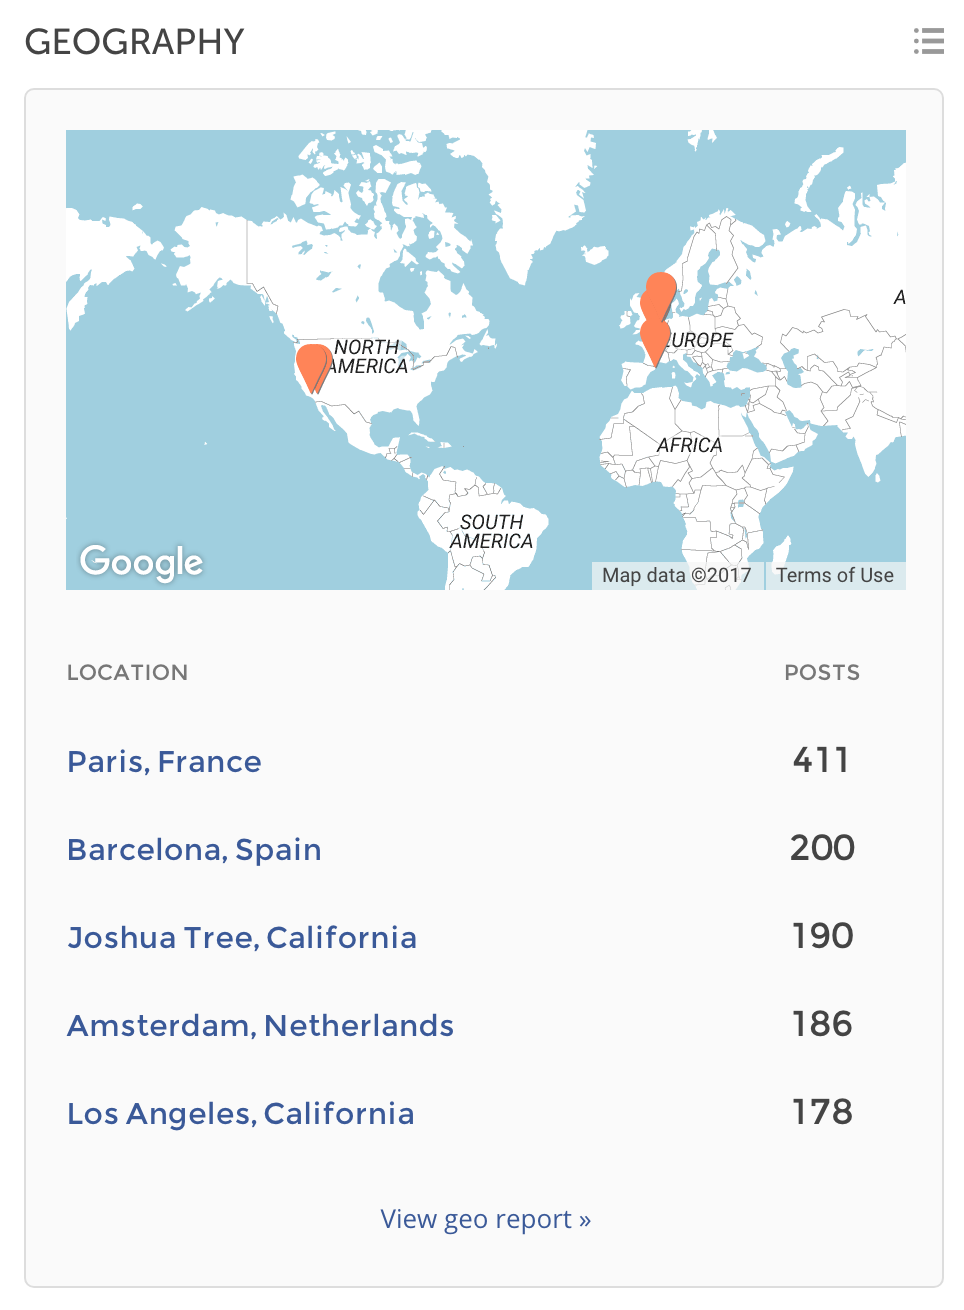Click the GEOGRAPHY section heading

134,42
